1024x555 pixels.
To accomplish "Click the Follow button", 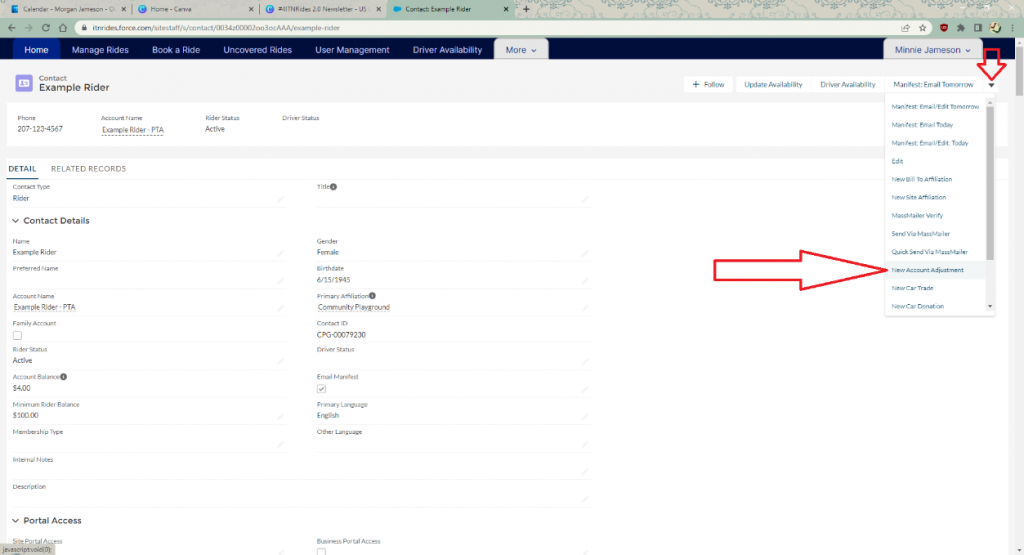I will (x=708, y=85).
